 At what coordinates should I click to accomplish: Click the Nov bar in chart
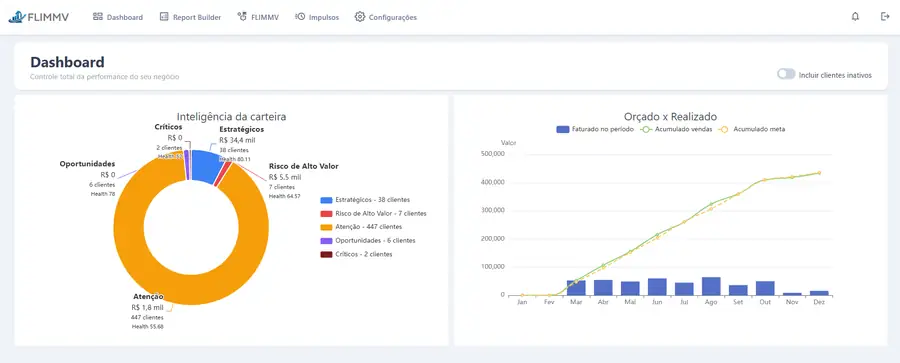click(792, 294)
